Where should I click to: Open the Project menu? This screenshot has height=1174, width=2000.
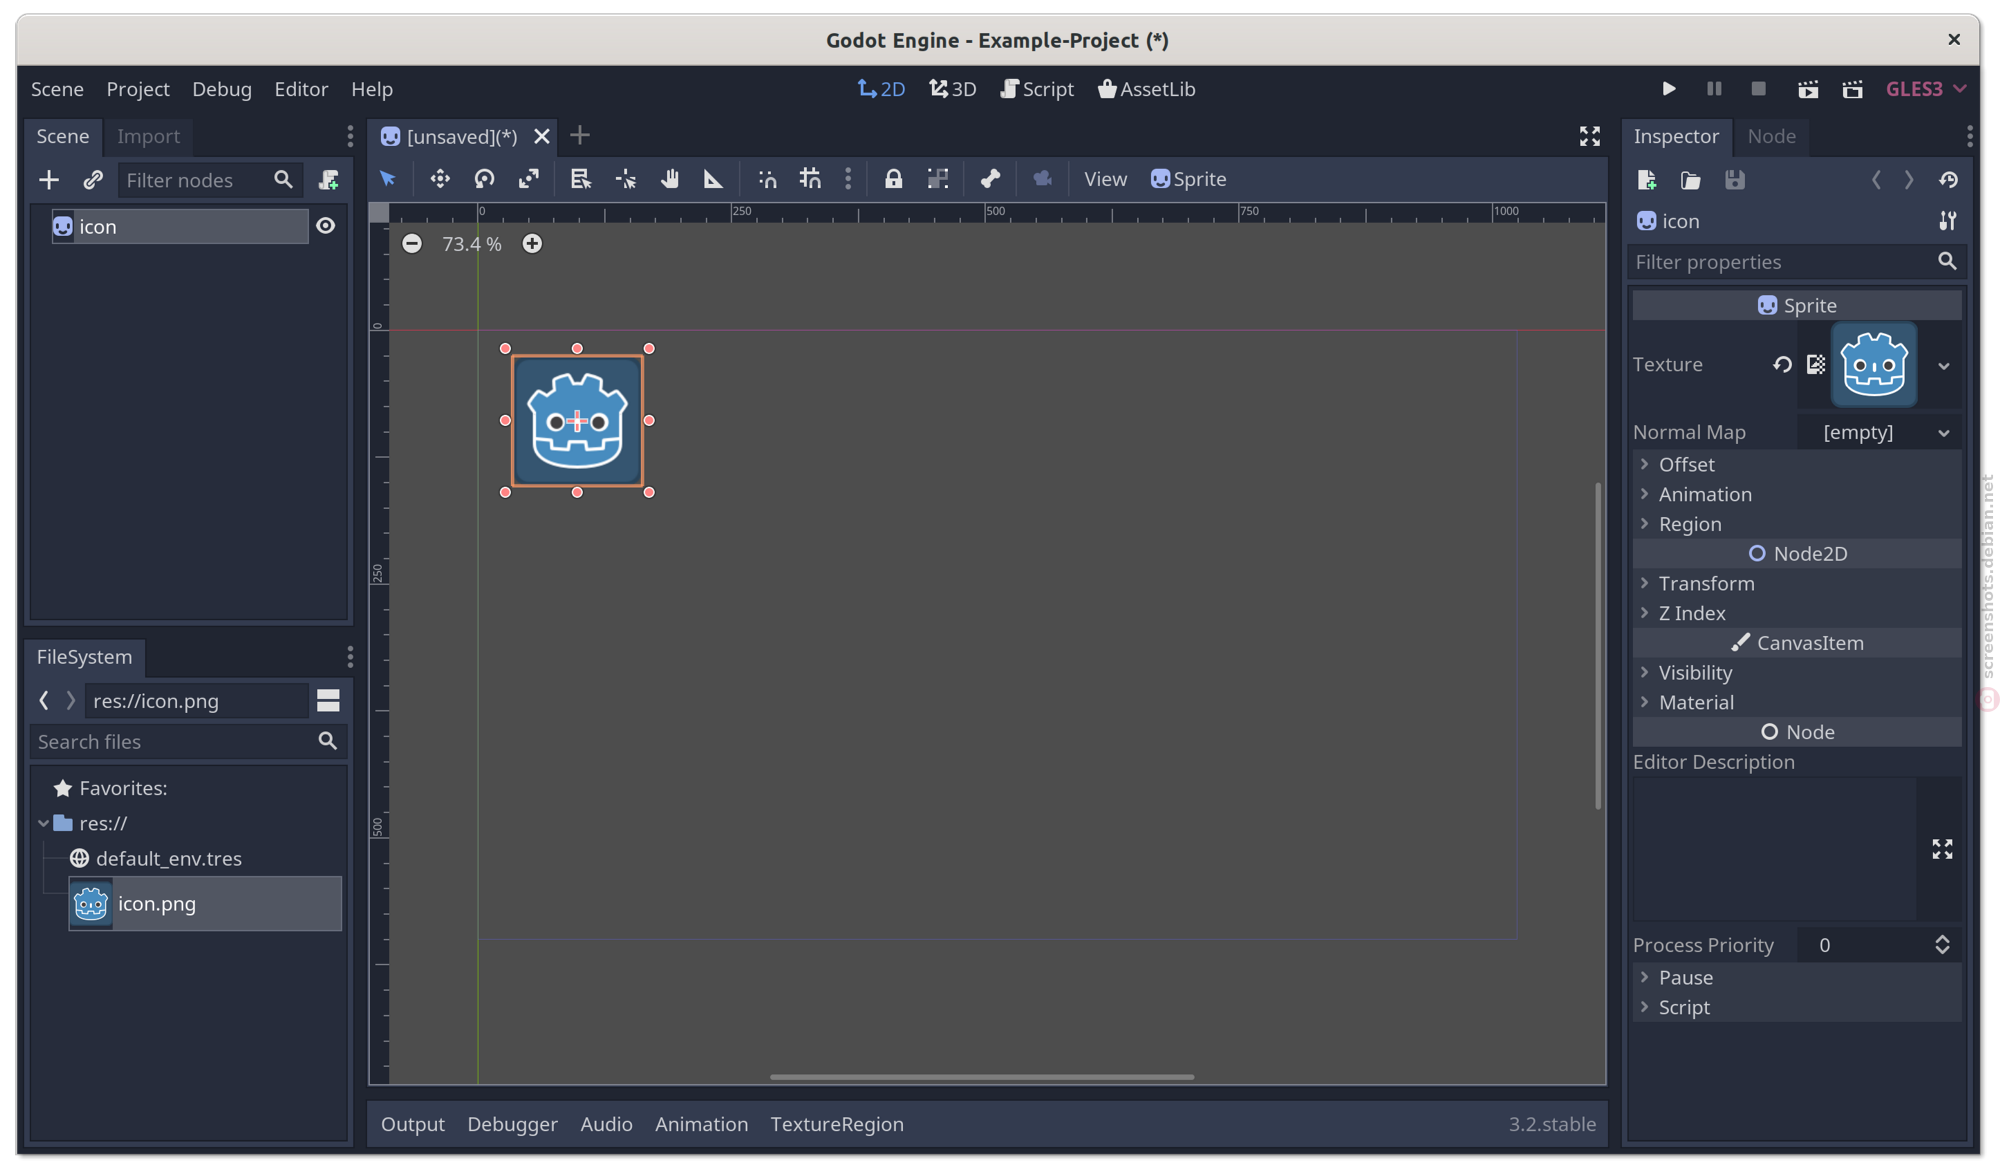pos(138,89)
